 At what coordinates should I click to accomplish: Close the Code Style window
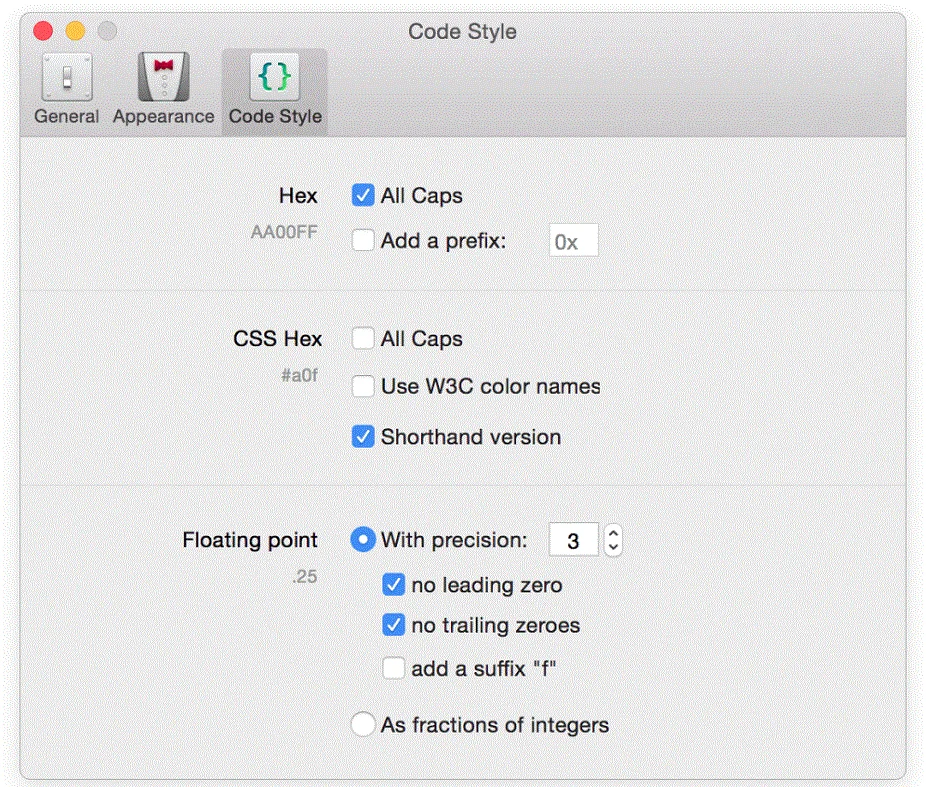[x=43, y=31]
